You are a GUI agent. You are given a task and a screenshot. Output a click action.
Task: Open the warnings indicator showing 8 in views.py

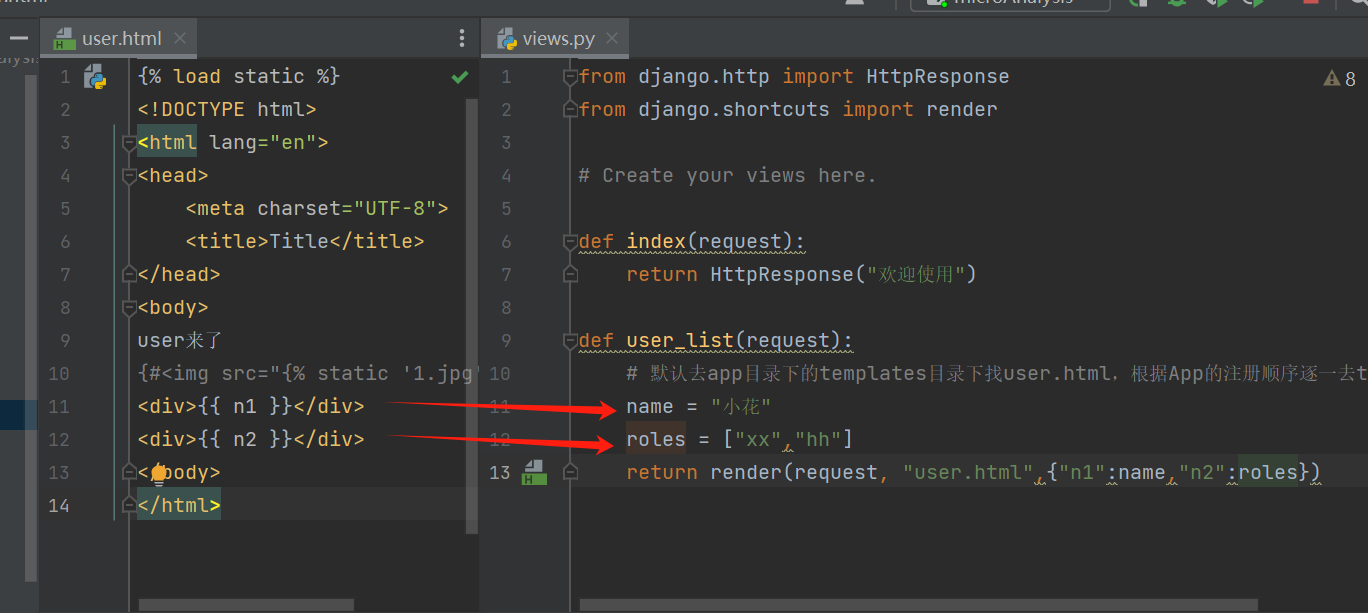pyautogui.click(x=1339, y=78)
